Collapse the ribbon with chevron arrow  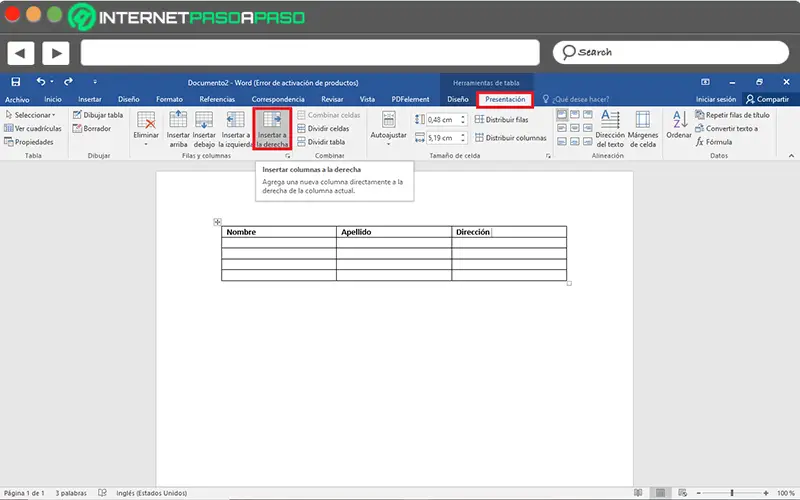pyautogui.click(x=791, y=156)
